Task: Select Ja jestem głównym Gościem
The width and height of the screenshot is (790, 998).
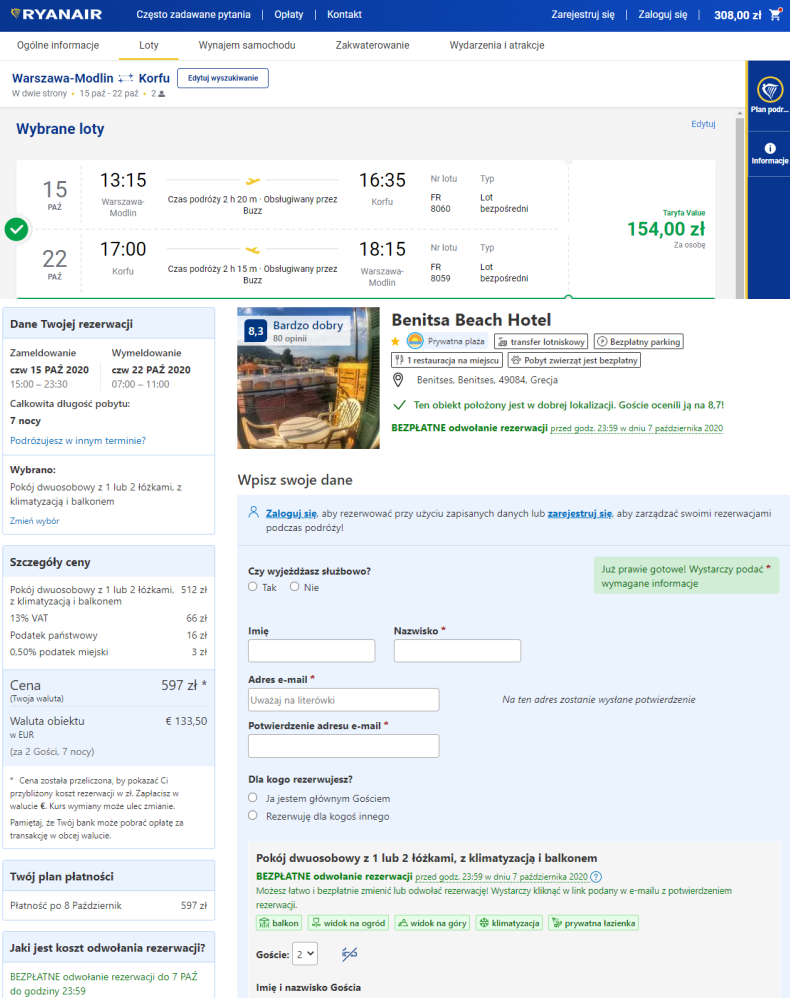Action: [253, 798]
